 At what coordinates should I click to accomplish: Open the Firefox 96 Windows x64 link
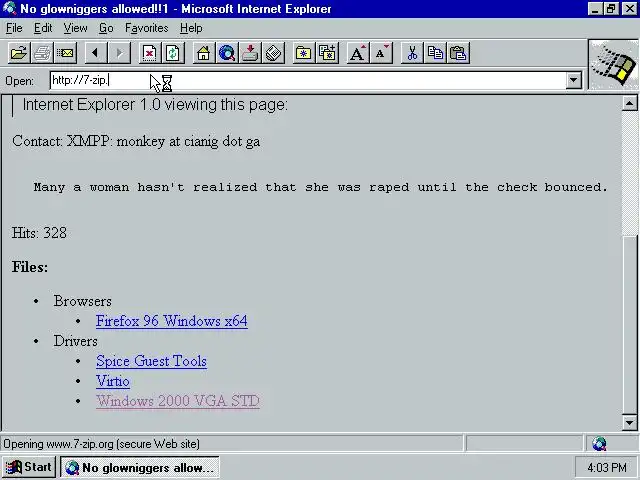pos(171,321)
